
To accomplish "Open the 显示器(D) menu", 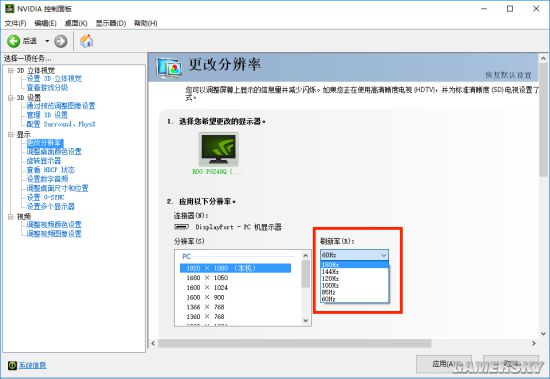I will (111, 23).
